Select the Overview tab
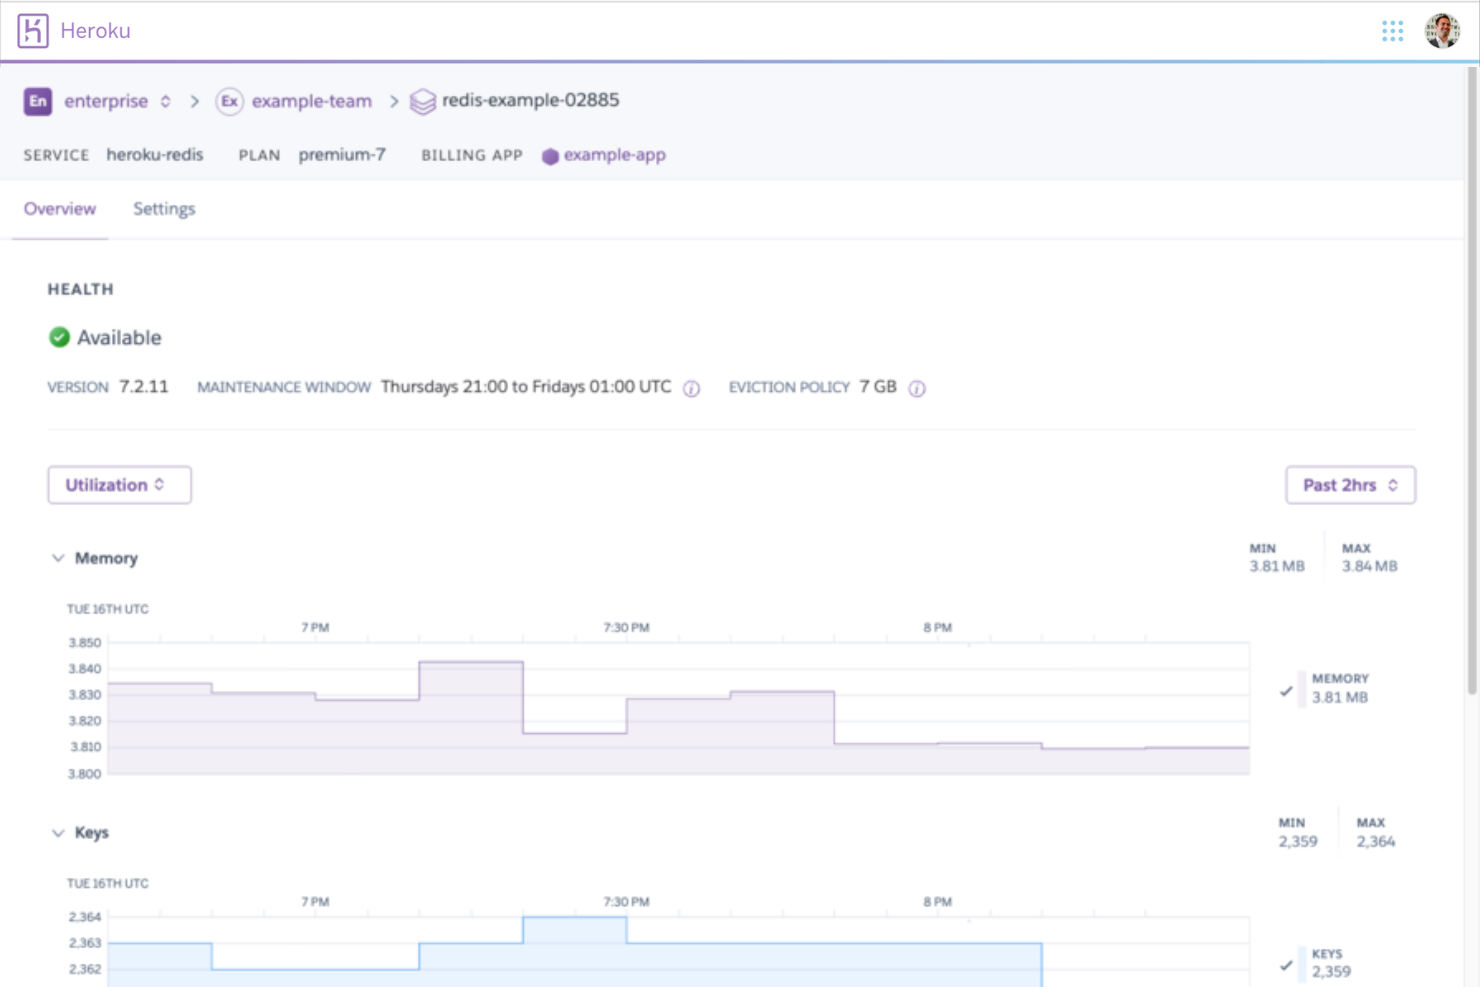The image size is (1480, 987). 59,208
